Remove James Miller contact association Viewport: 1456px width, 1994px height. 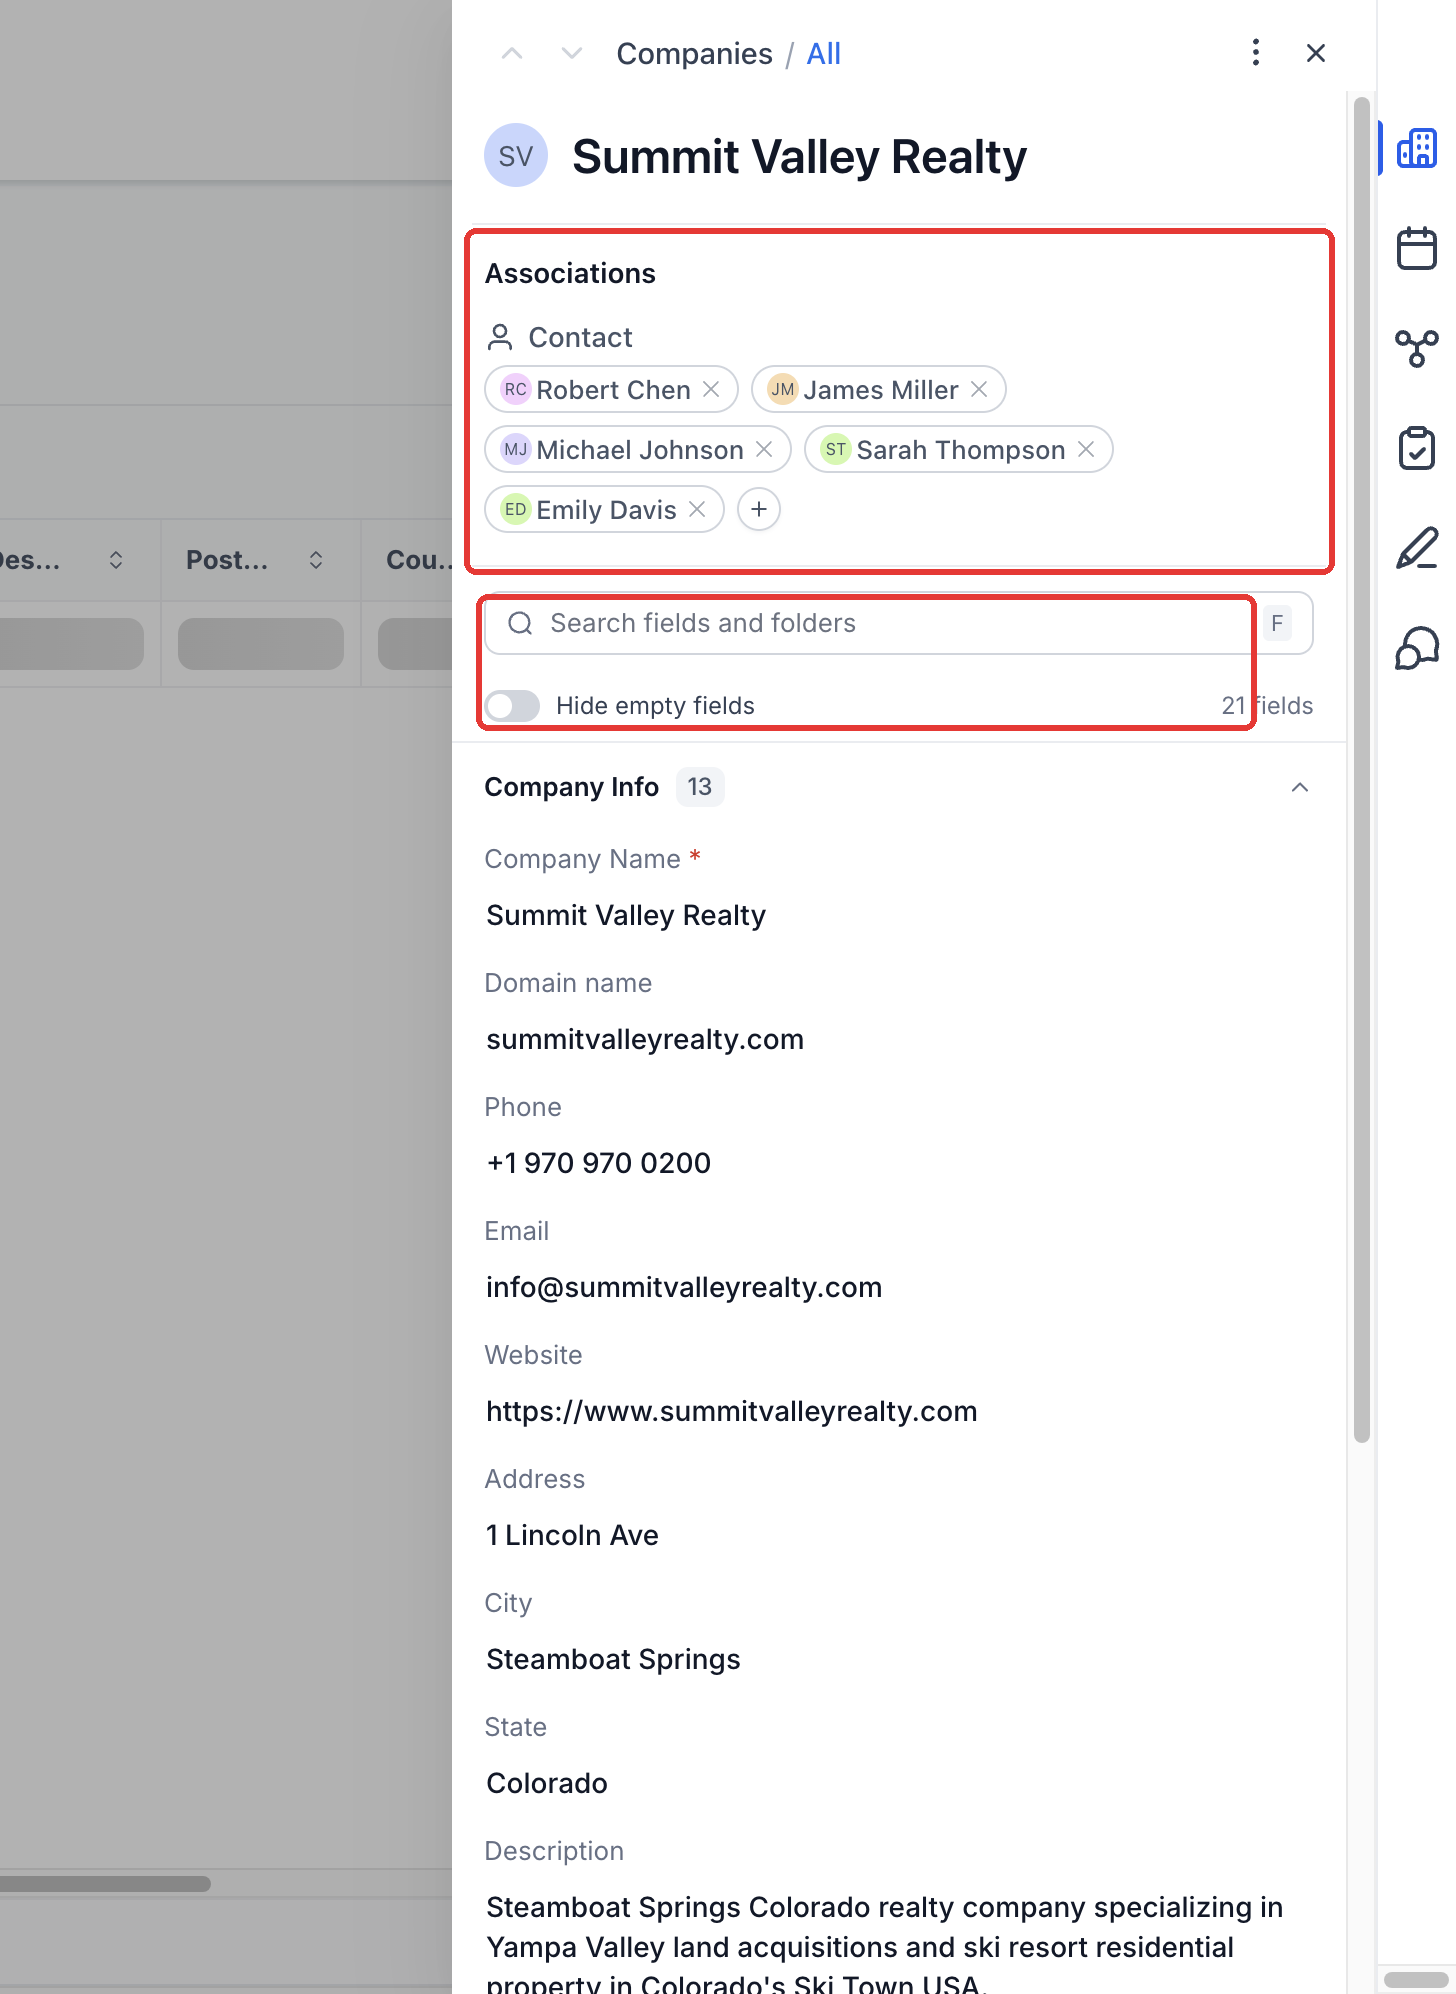point(979,389)
